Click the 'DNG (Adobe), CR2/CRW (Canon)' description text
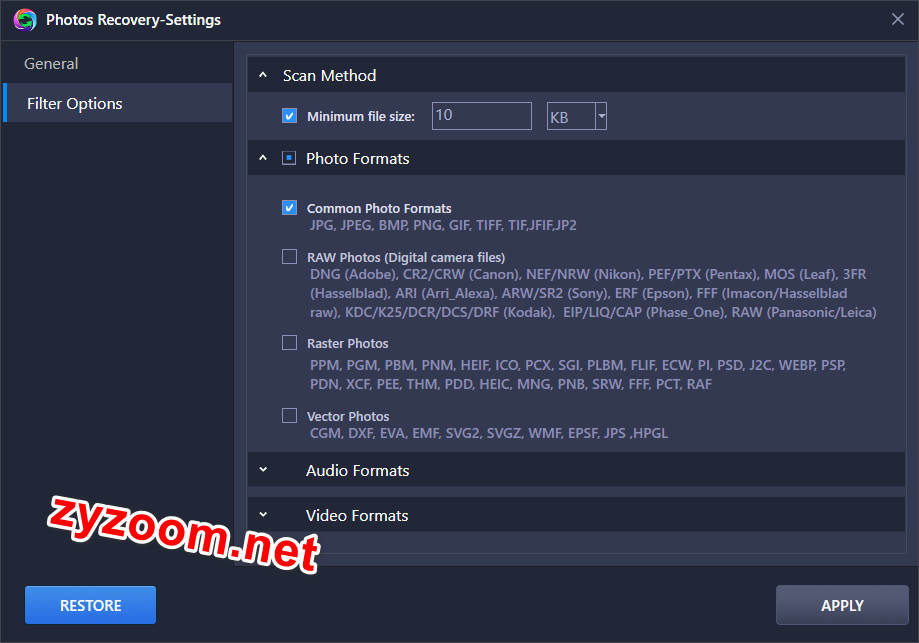919x643 pixels. pos(593,293)
